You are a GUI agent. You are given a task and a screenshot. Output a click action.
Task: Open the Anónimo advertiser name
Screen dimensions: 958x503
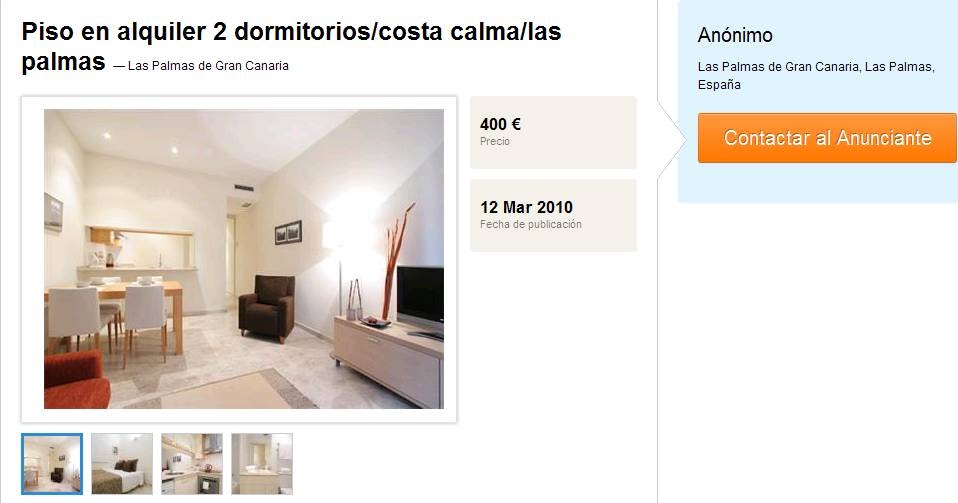pyautogui.click(x=735, y=35)
